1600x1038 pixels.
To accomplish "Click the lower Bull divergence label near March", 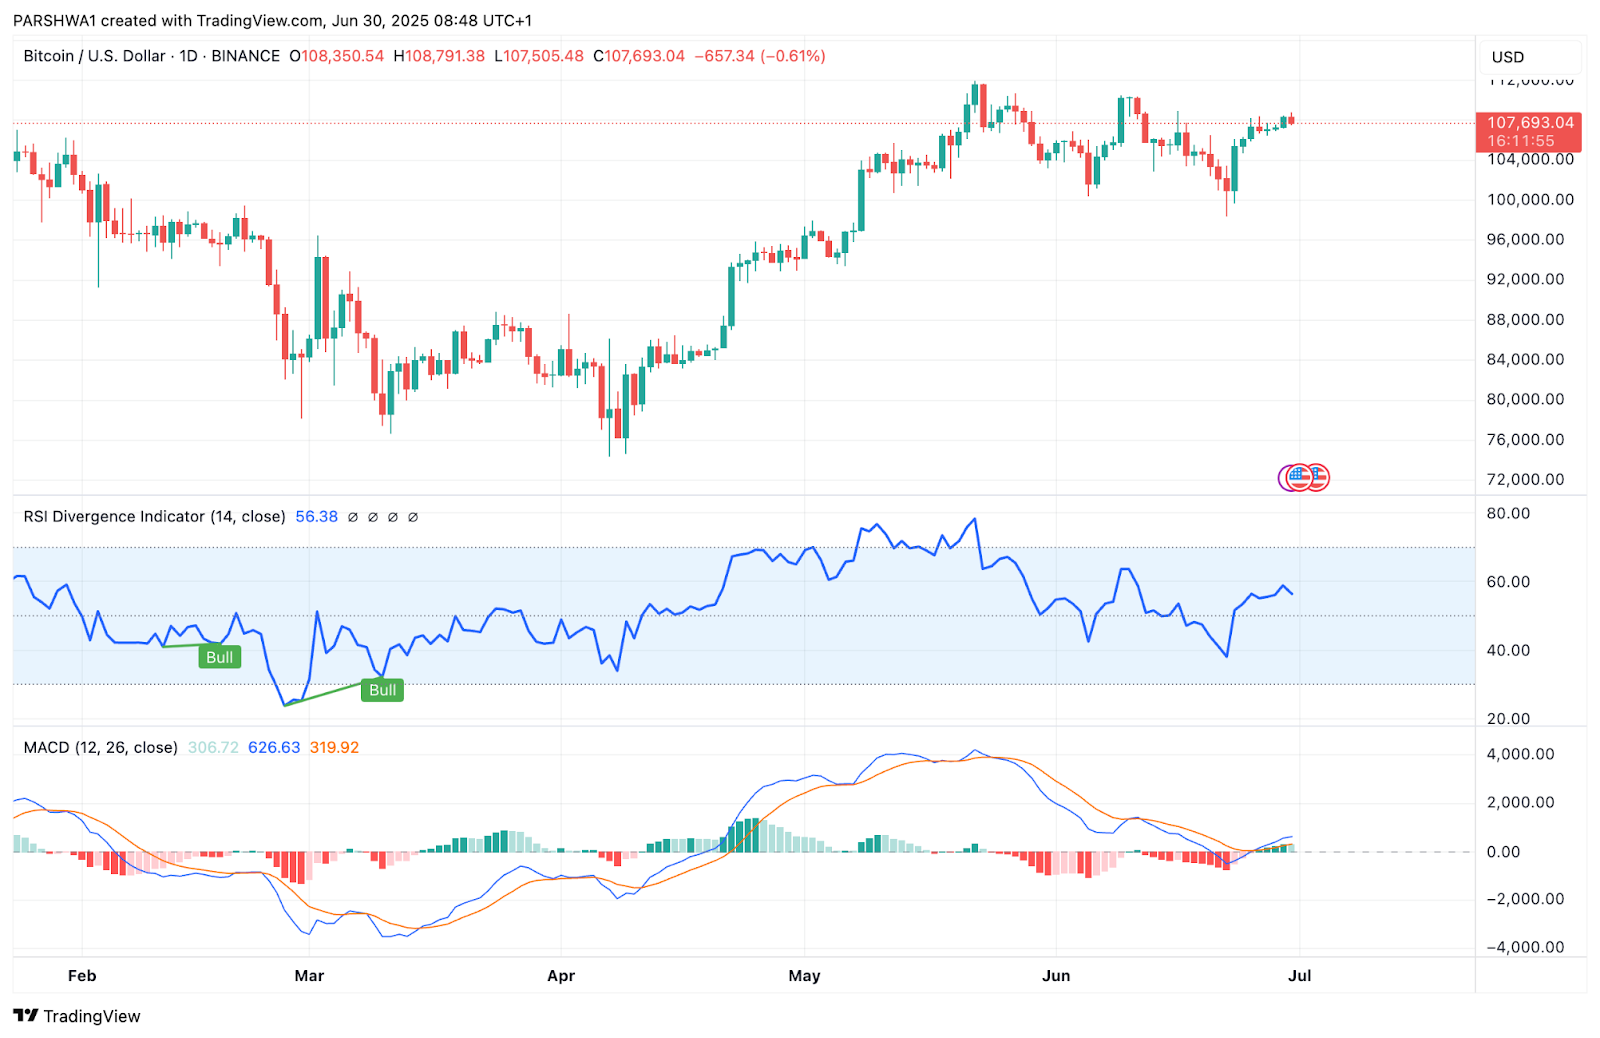I will [x=382, y=690].
